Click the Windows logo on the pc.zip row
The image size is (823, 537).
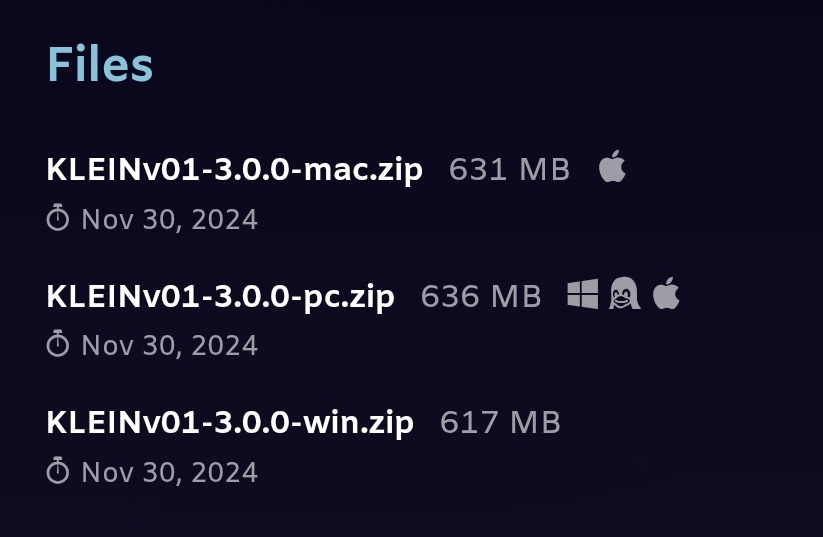pyautogui.click(x=583, y=293)
